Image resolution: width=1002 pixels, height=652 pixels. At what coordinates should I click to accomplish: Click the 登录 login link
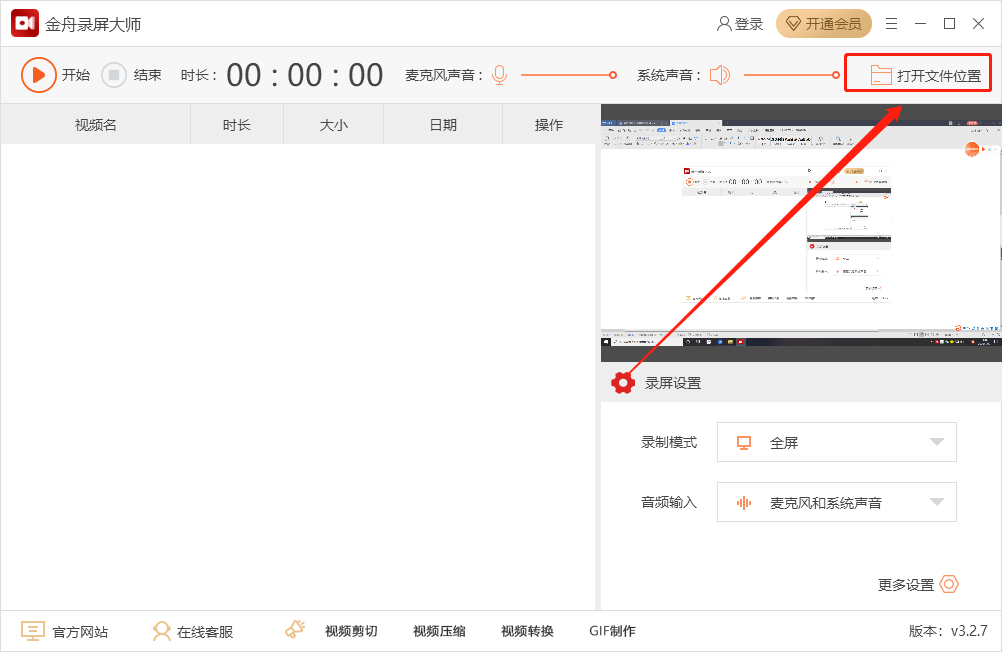748,24
